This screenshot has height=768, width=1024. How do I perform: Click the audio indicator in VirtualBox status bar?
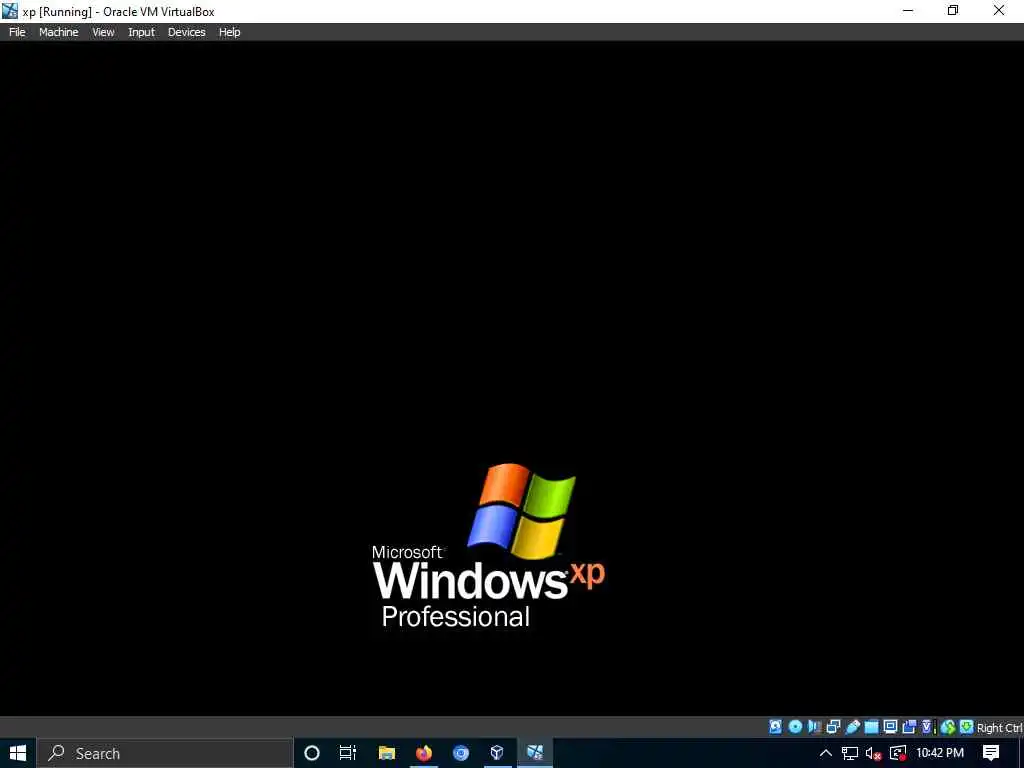click(x=814, y=727)
